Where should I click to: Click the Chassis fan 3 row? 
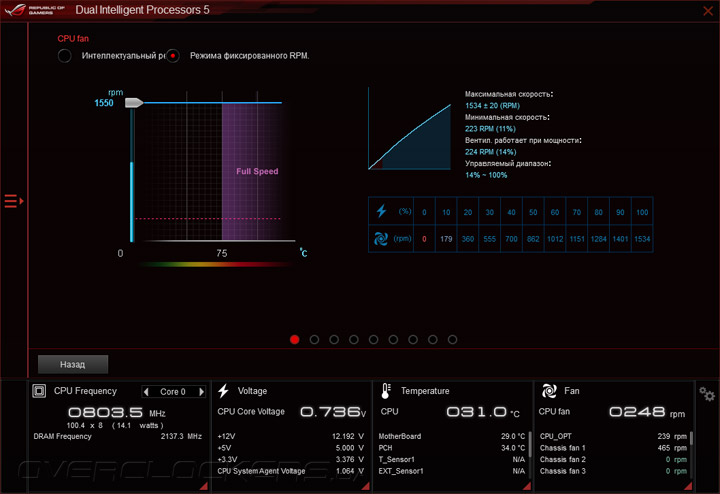613,471
